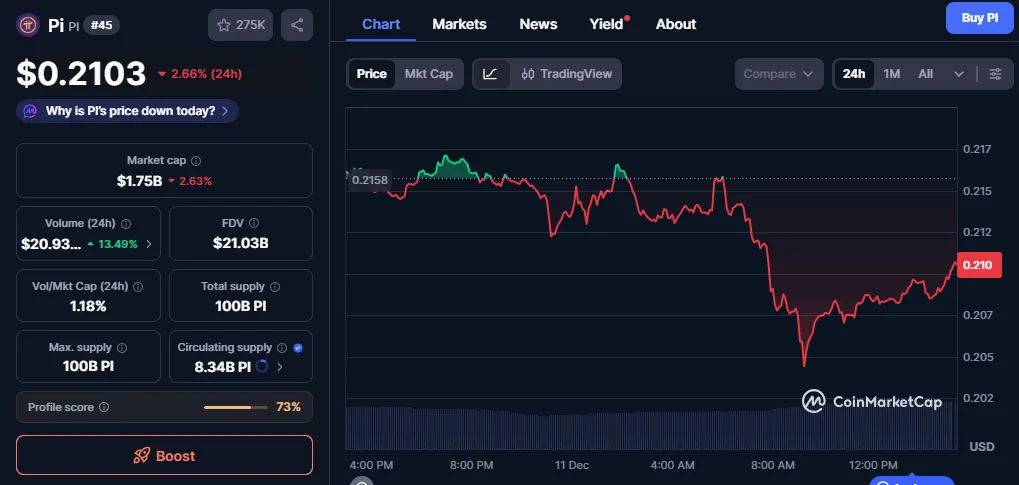Expand Volume (24h) details arrow
Screen dimensions: 1019x485
click(x=149, y=244)
